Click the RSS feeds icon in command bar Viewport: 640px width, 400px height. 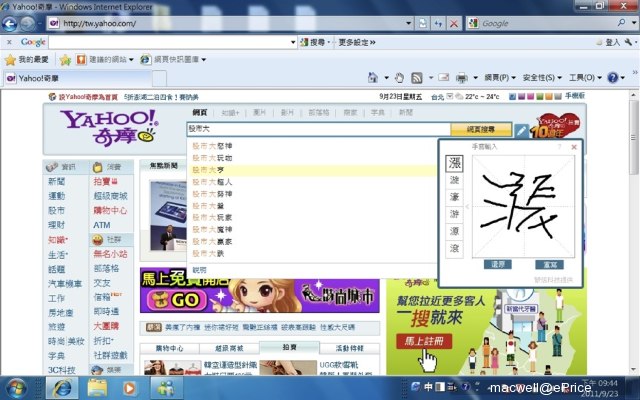tap(416, 78)
